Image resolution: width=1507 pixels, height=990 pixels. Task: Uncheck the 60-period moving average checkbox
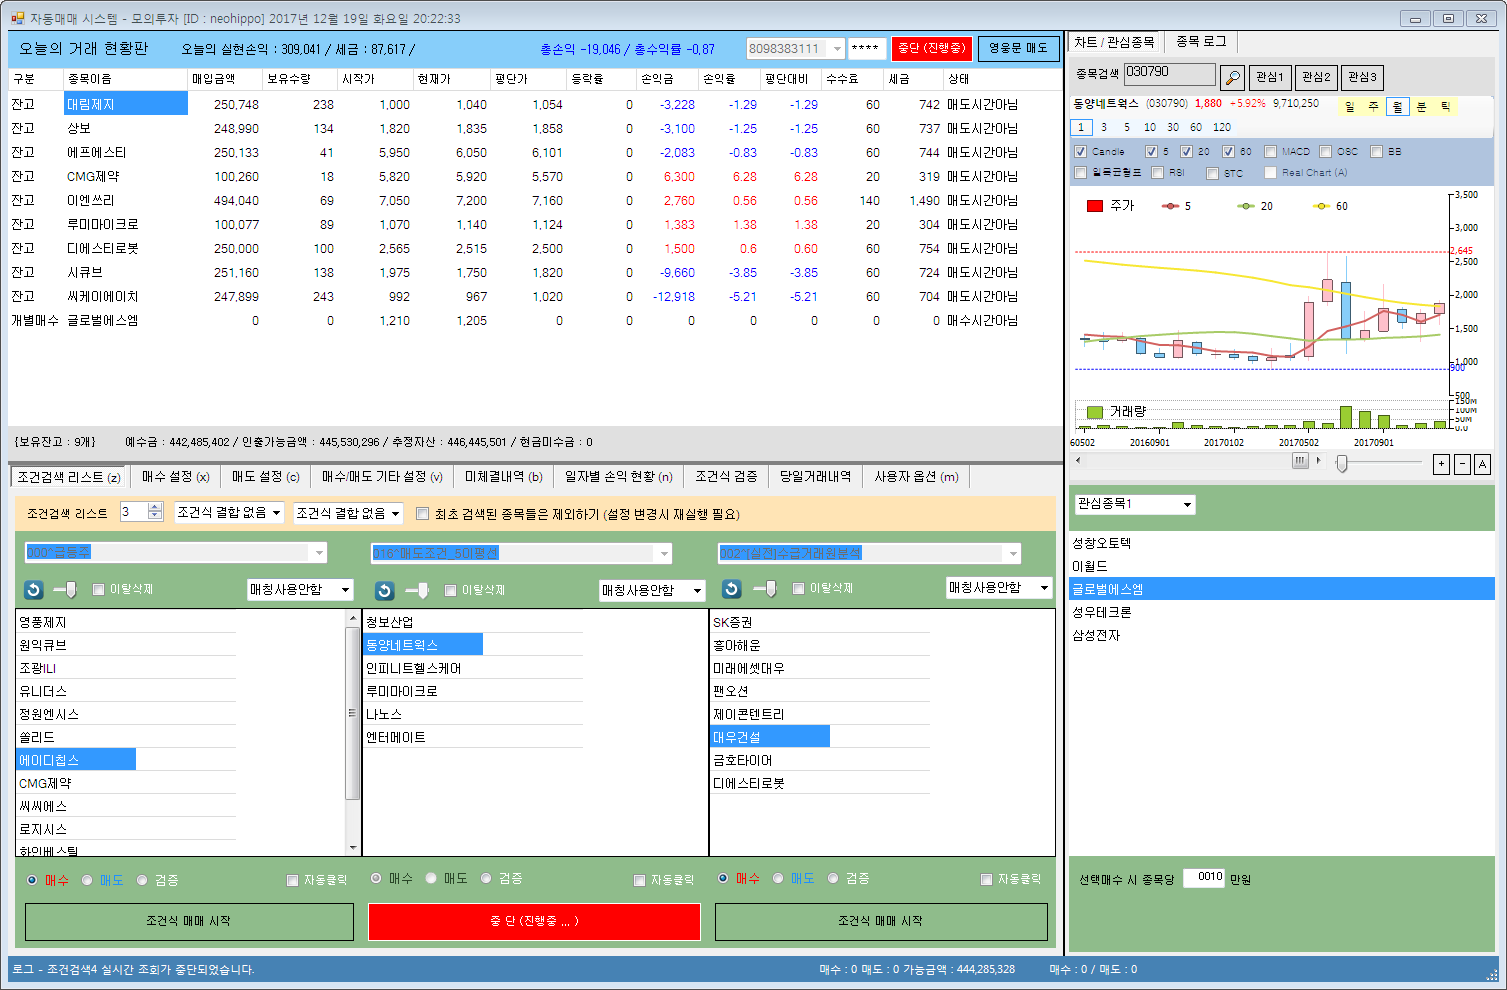tap(1229, 152)
